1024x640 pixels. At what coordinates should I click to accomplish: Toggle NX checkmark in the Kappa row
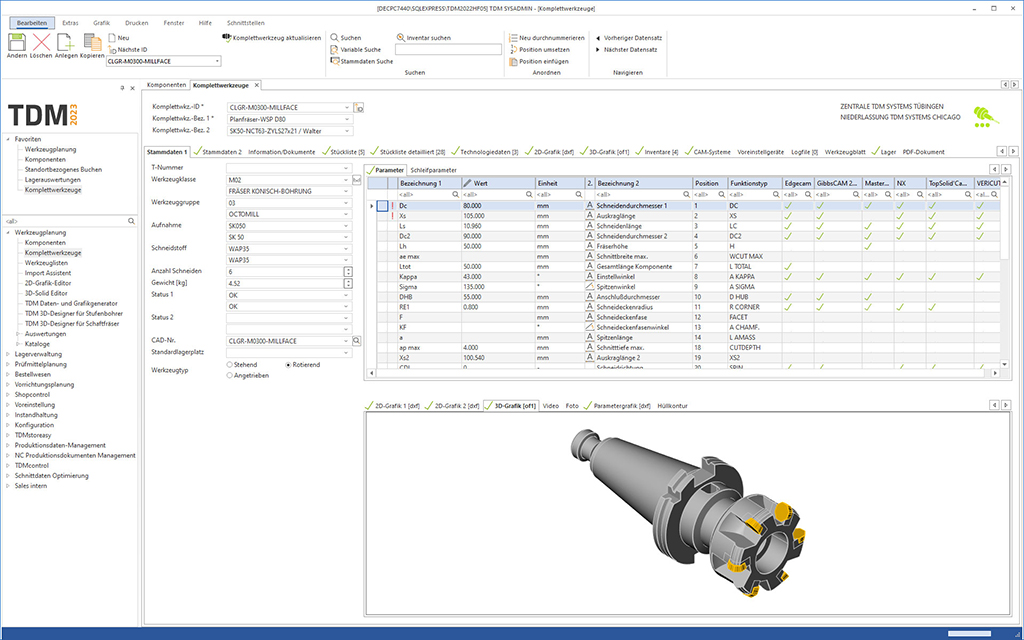coord(900,277)
